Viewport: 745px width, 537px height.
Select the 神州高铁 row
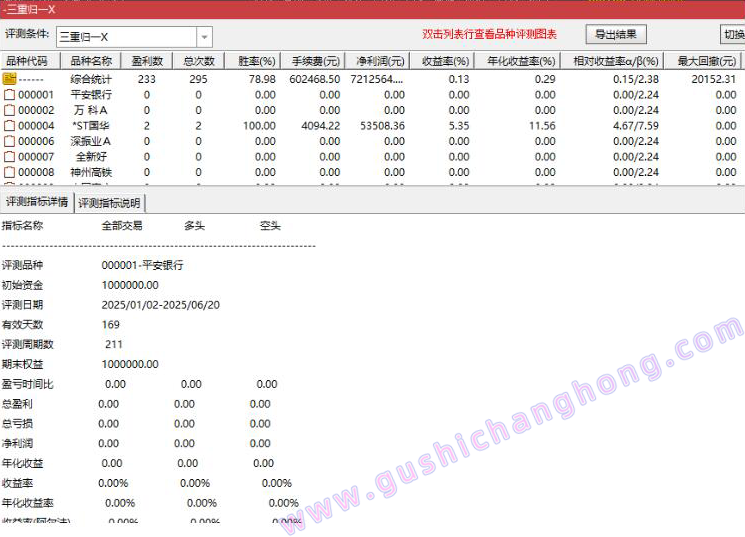pos(372,173)
